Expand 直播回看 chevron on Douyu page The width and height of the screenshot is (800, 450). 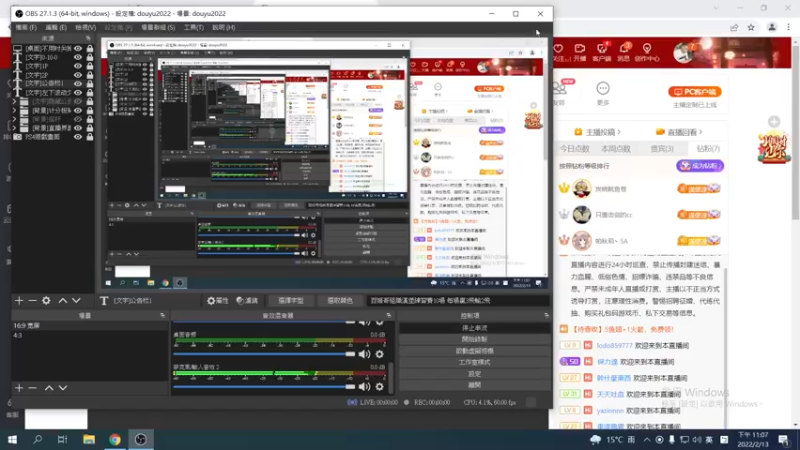point(701,132)
